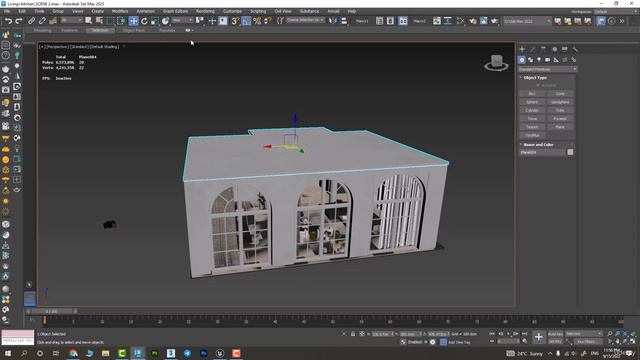Click the ViewCube in the viewport

(x=496, y=63)
